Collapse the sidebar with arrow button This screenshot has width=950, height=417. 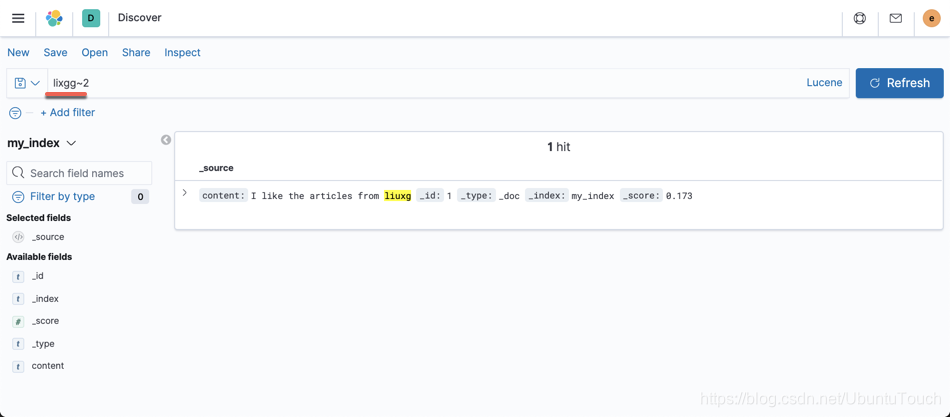pyautogui.click(x=165, y=140)
